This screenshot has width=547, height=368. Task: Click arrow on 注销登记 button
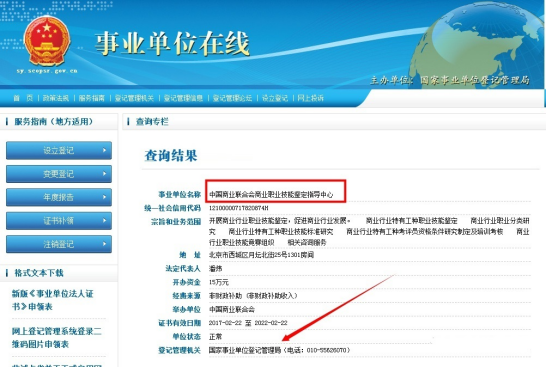[x=104, y=243]
